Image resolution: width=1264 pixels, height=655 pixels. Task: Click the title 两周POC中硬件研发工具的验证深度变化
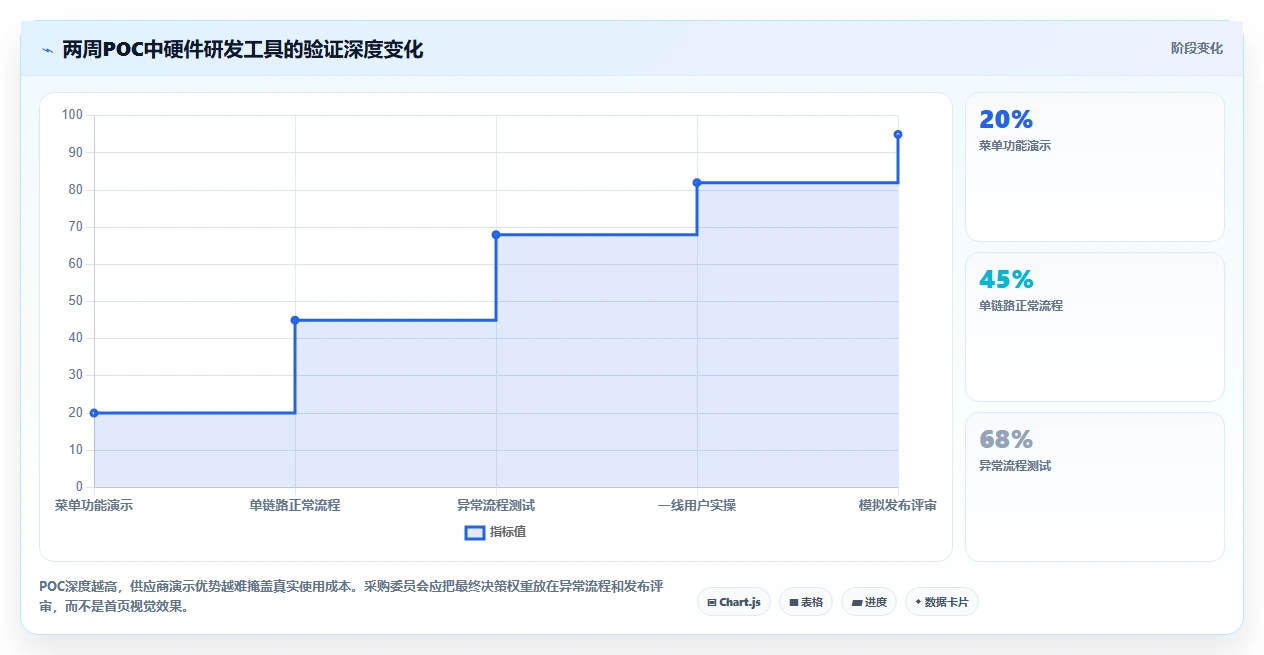(243, 49)
